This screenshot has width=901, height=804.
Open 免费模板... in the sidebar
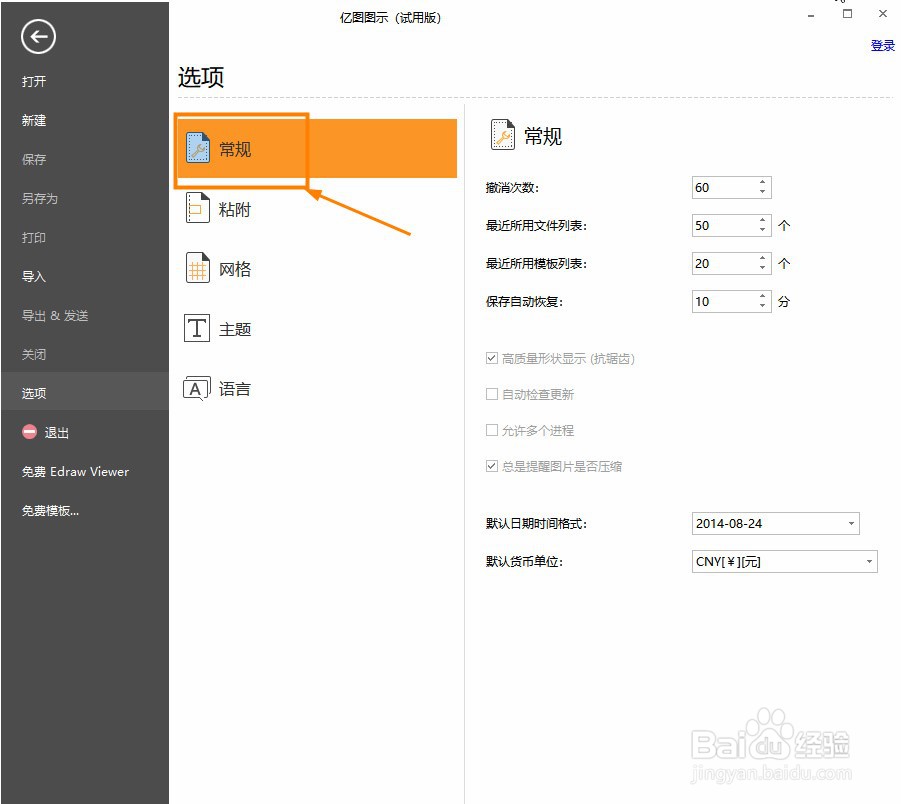click(x=51, y=510)
